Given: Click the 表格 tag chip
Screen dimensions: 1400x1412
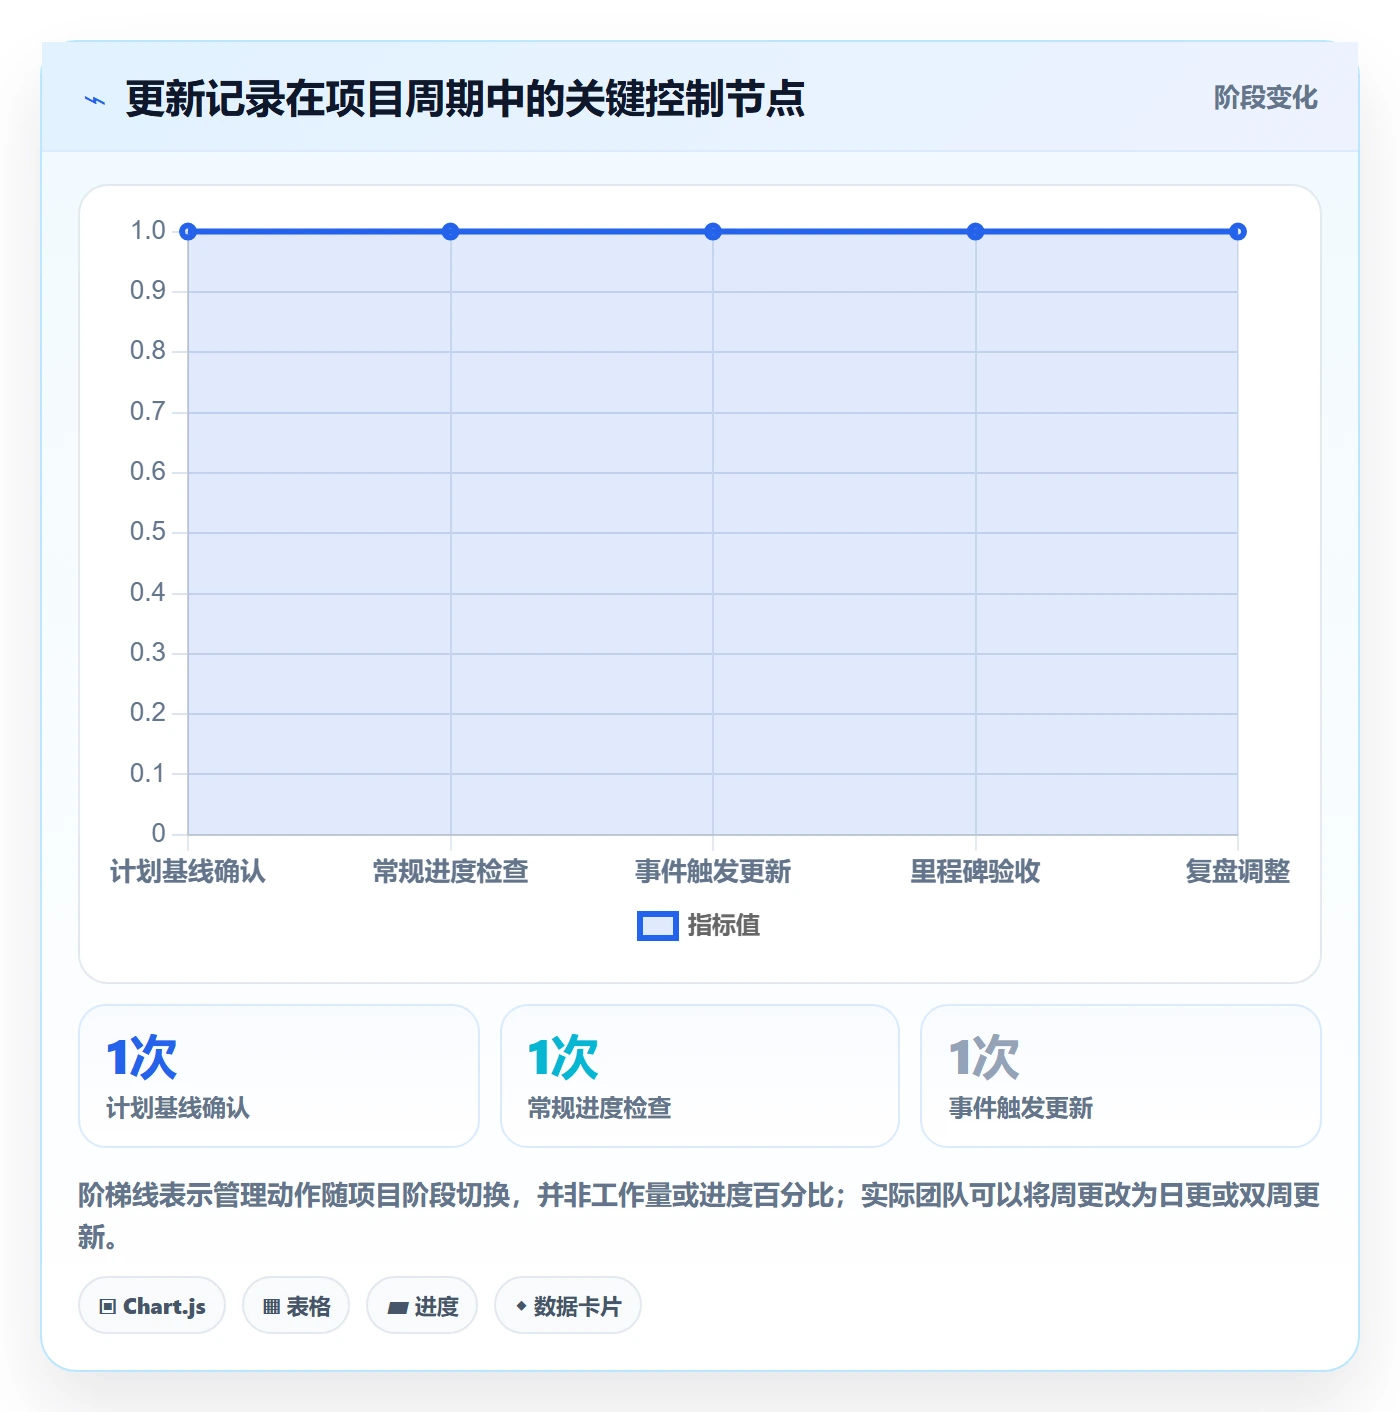Looking at the screenshot, I should [296, 1306].
